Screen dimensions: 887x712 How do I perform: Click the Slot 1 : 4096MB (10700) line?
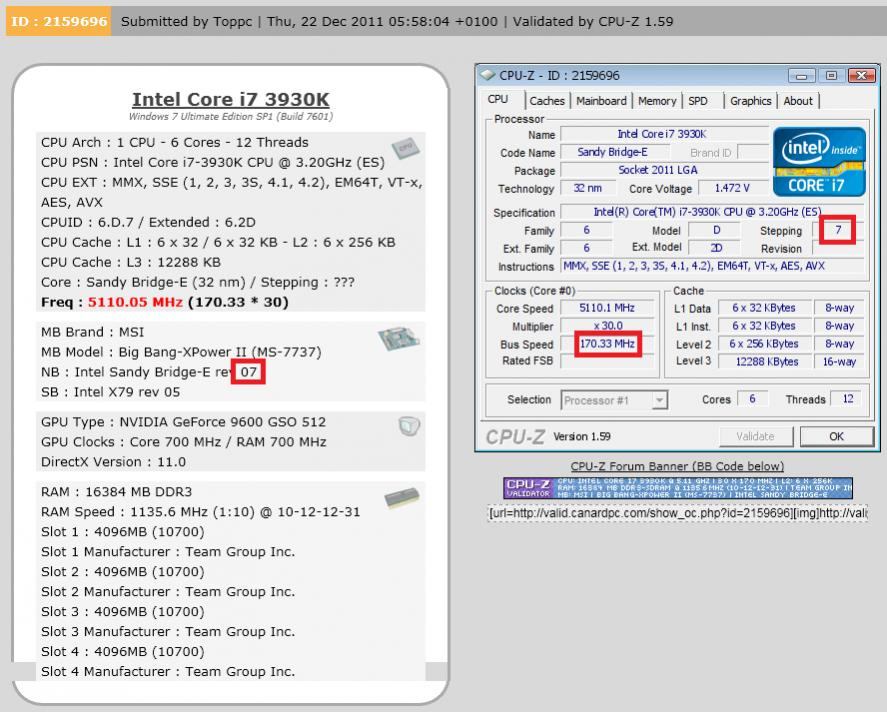pos(123,532)
